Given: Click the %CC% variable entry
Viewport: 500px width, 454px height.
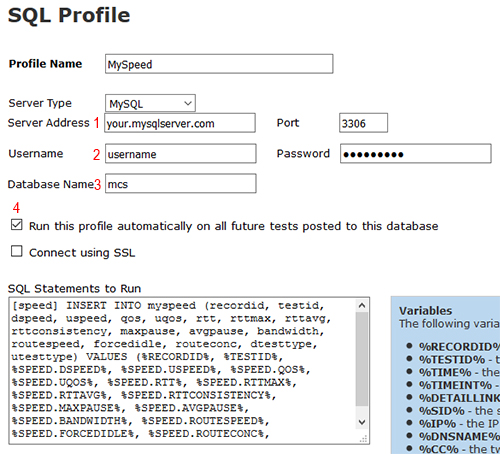Looking at the screenshot, I should click(459, 449).
